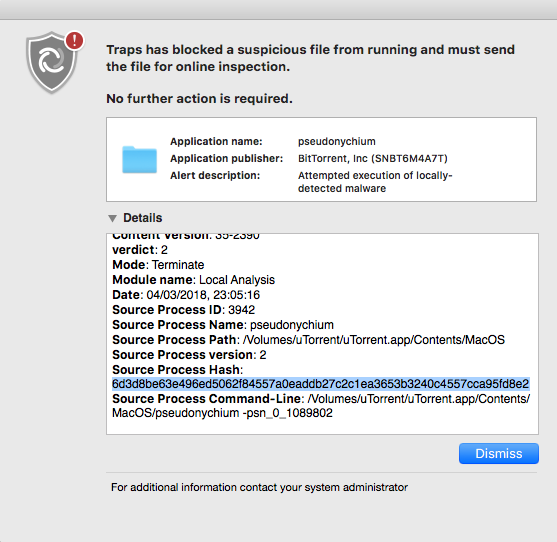Image resolution: width=557 pixels, height=542 pixels.
Task: Click the Source Process Path line
Action: pos(308,340)
